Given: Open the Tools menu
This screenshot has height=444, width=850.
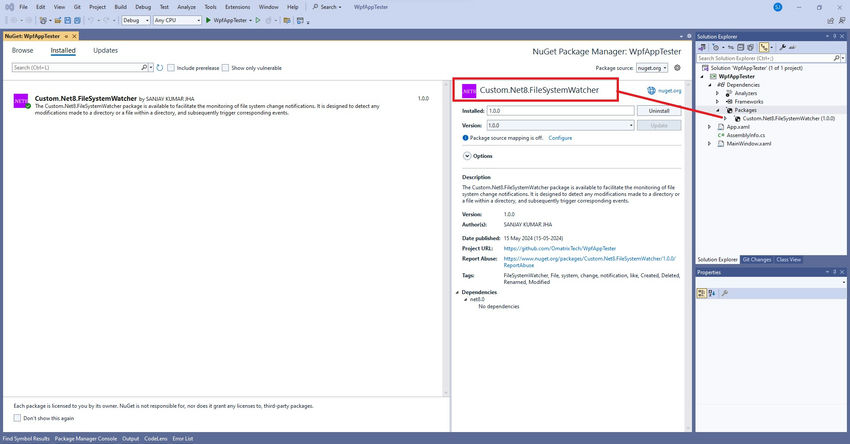Looking at the screenshot, I should (x=210, y=7).
